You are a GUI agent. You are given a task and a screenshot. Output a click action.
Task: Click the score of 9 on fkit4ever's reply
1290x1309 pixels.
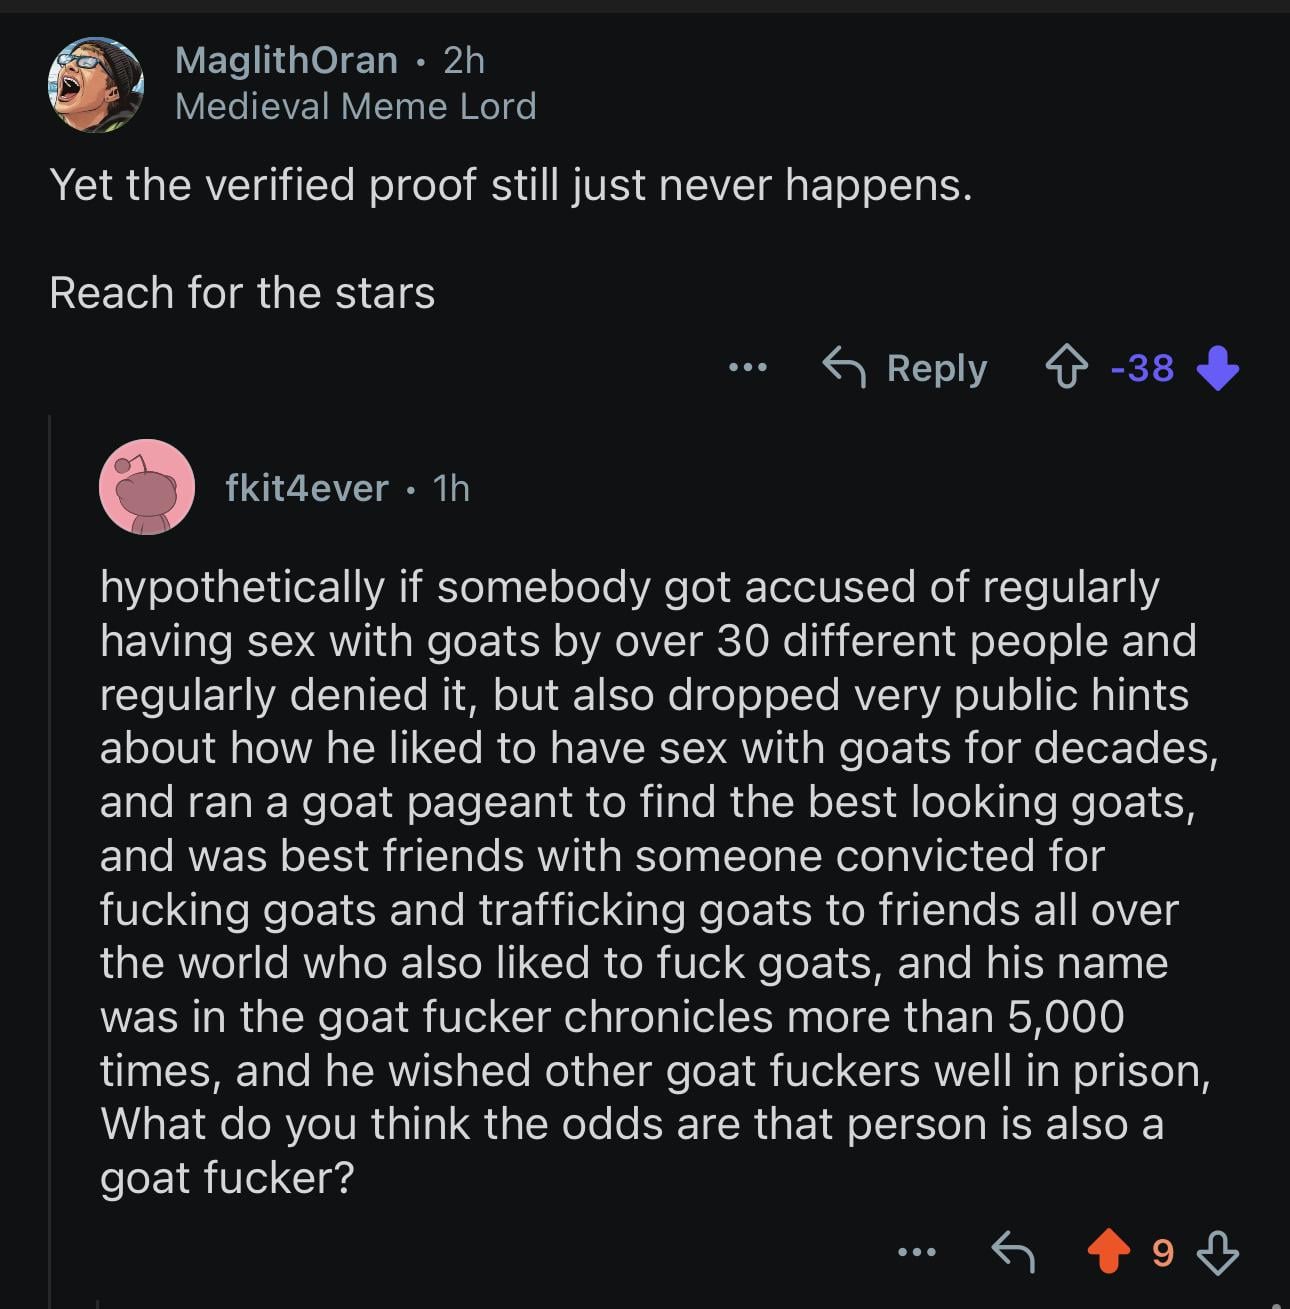coord(1162,1252)
